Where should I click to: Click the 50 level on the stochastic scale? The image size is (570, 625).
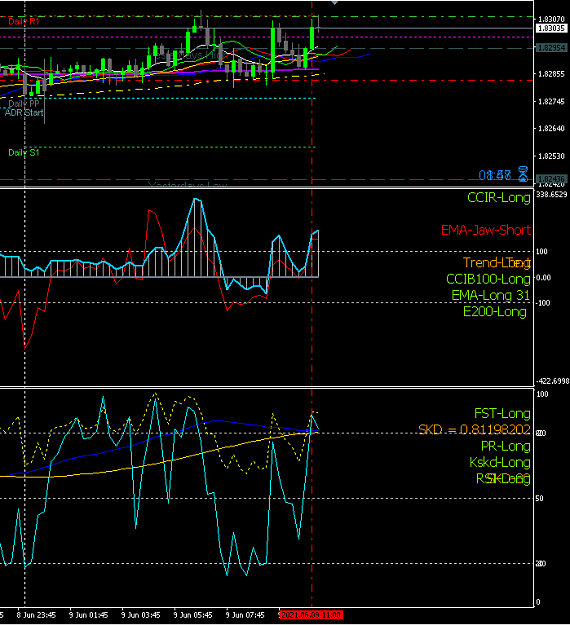pos(539,499)
